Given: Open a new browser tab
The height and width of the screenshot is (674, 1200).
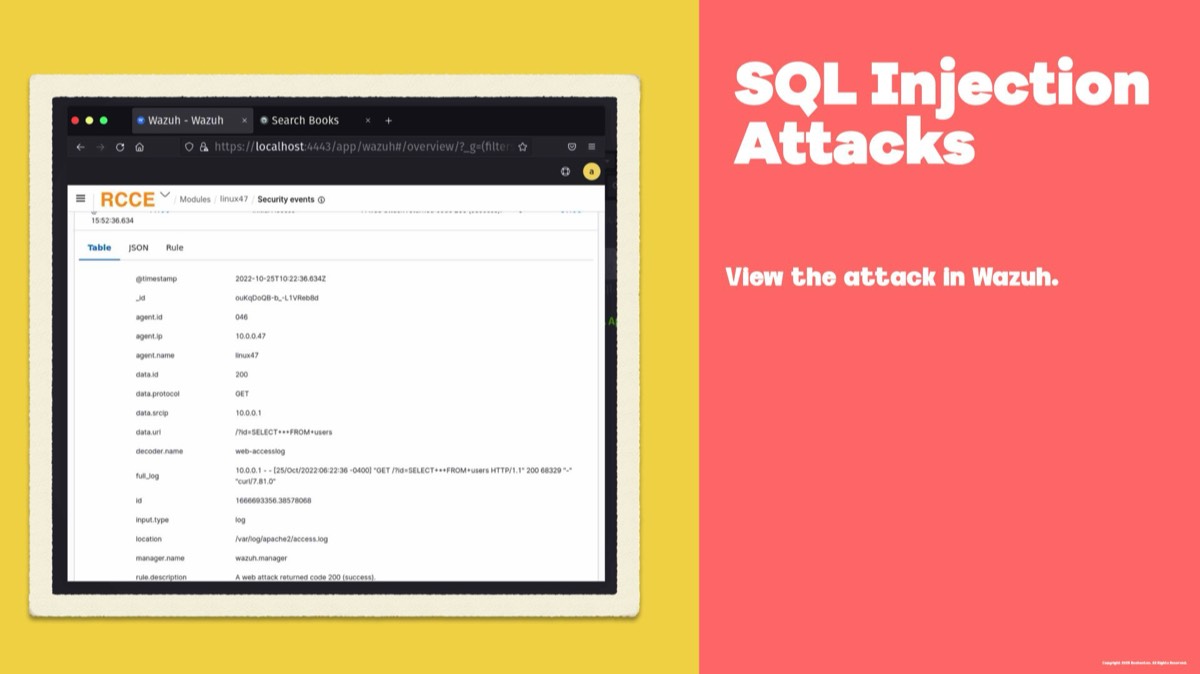Looking at the screenshot, I should [389, 121].
